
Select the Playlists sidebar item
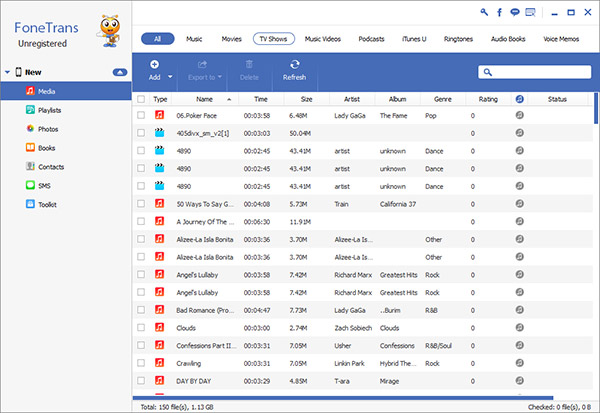(50, 110)
